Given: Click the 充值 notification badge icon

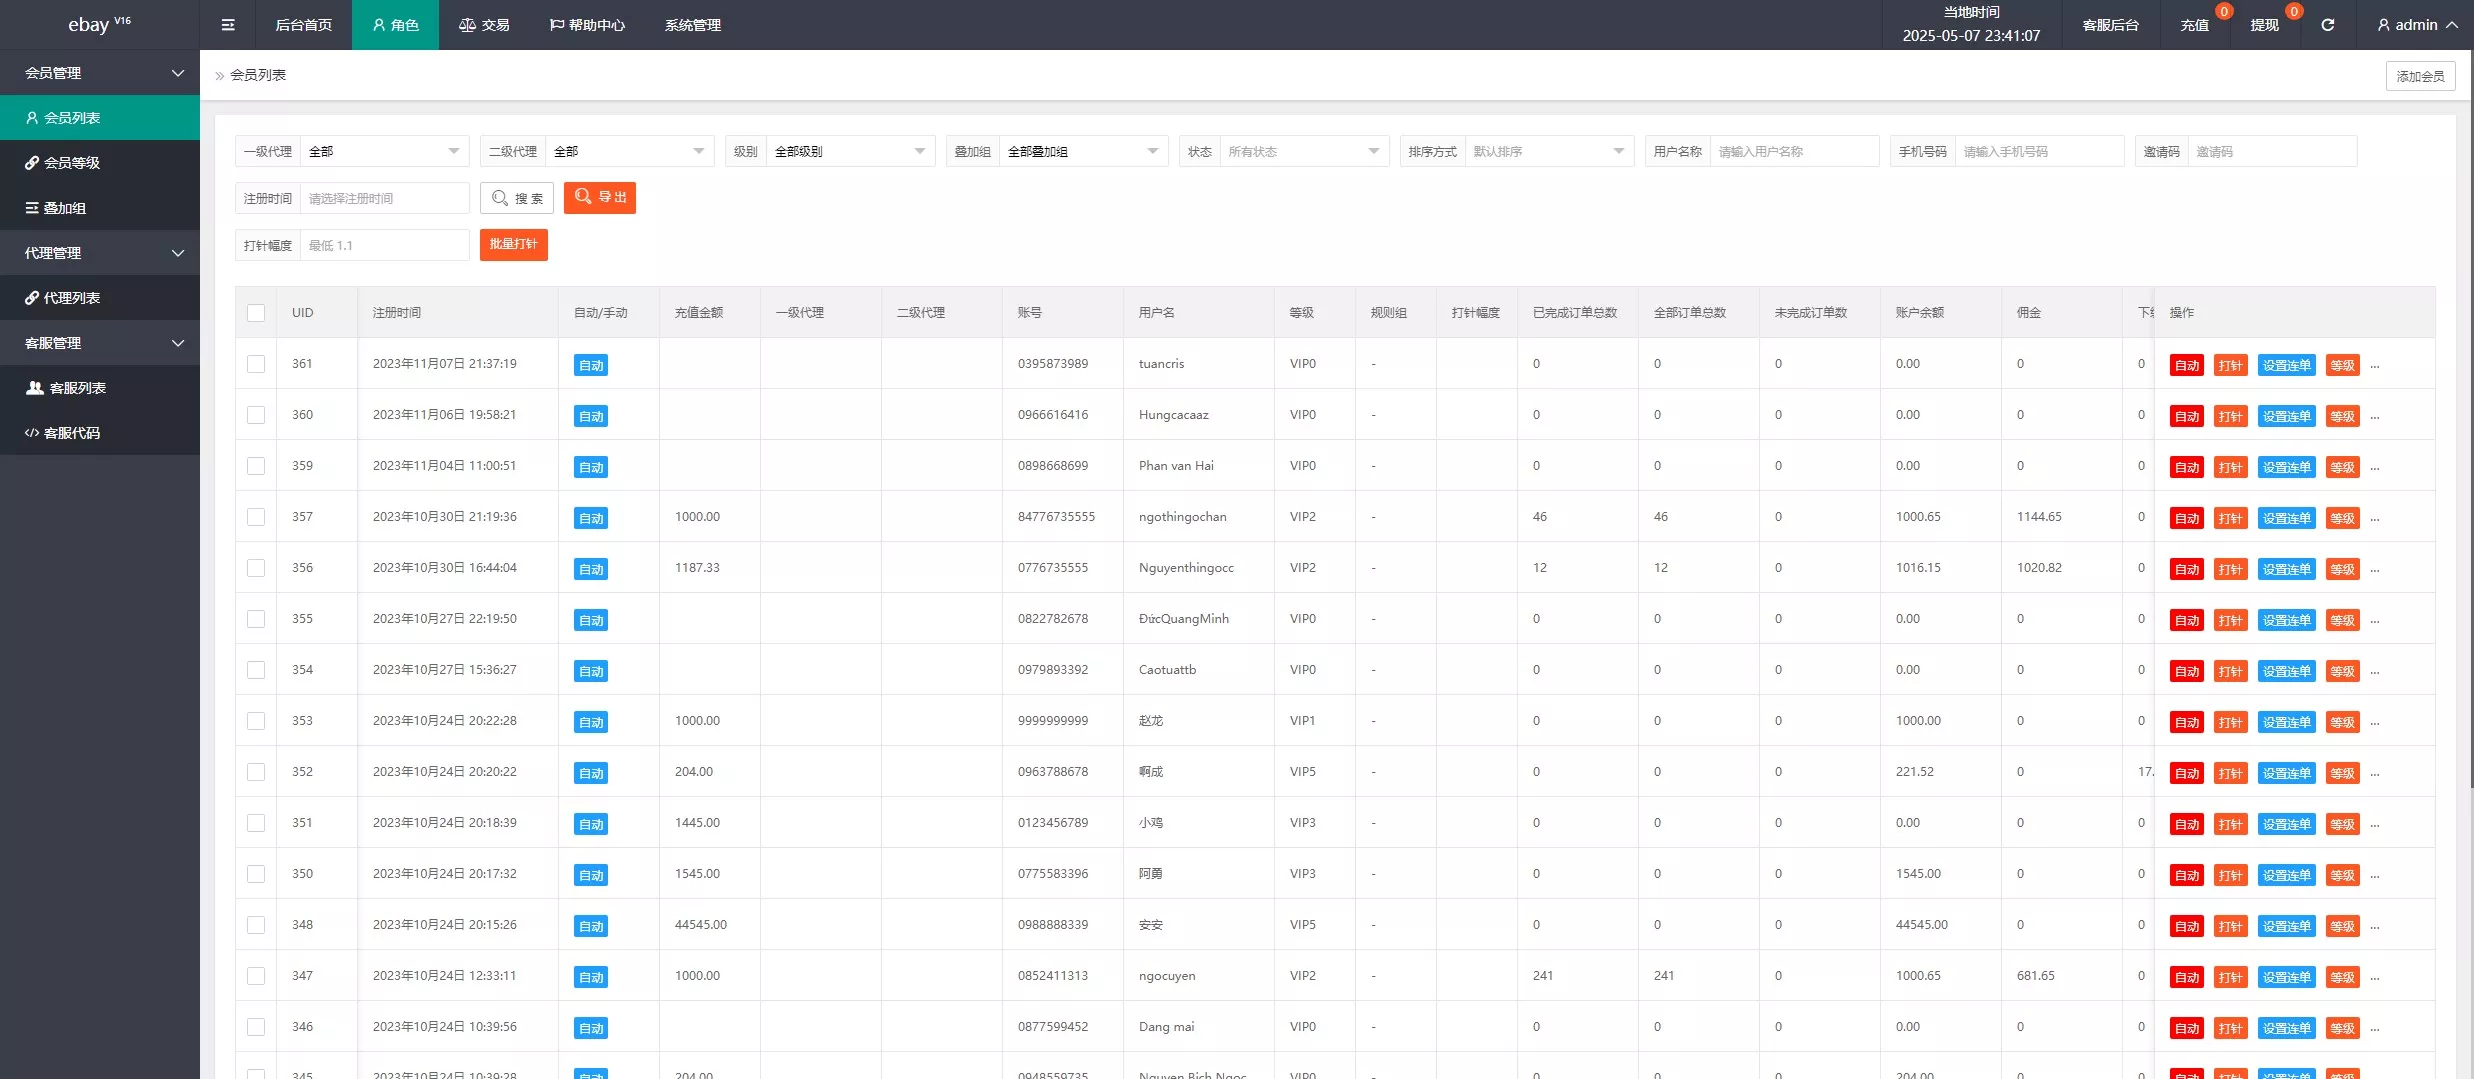Looking at the screenshot, I should pyautogui.click(x=2223, y=12).
